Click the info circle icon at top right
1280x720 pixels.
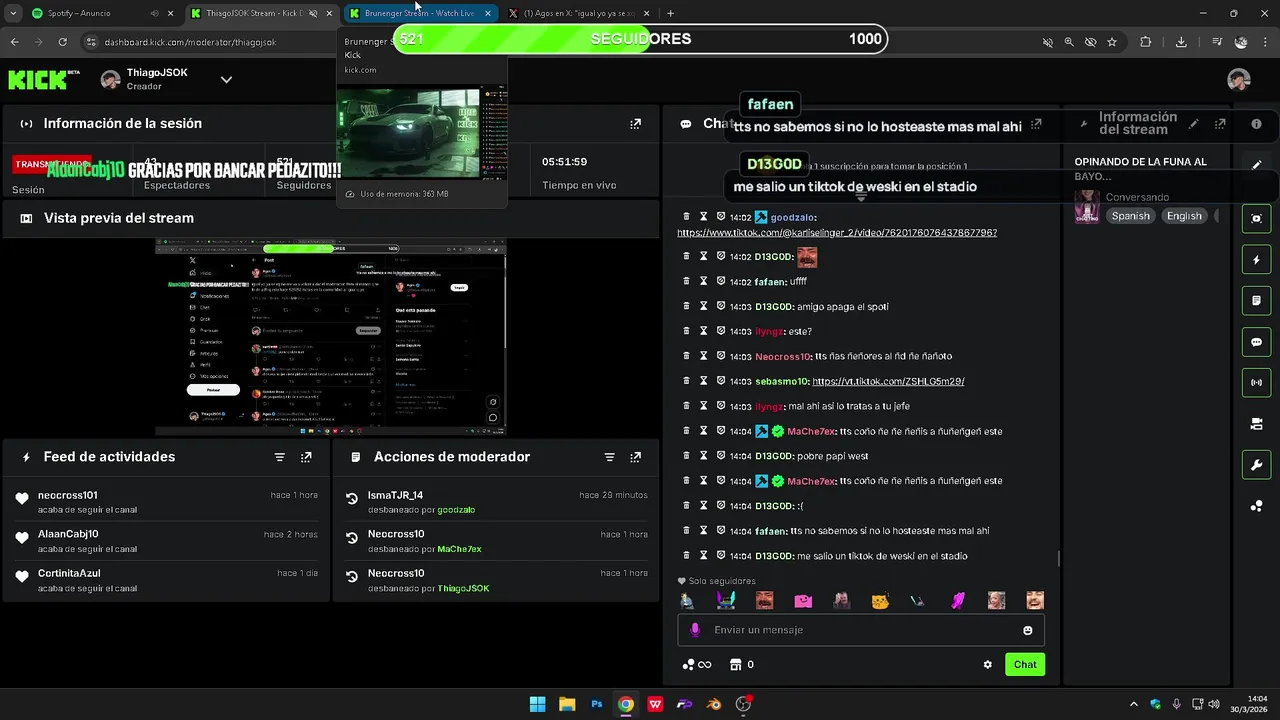(x=1256, y=124)
